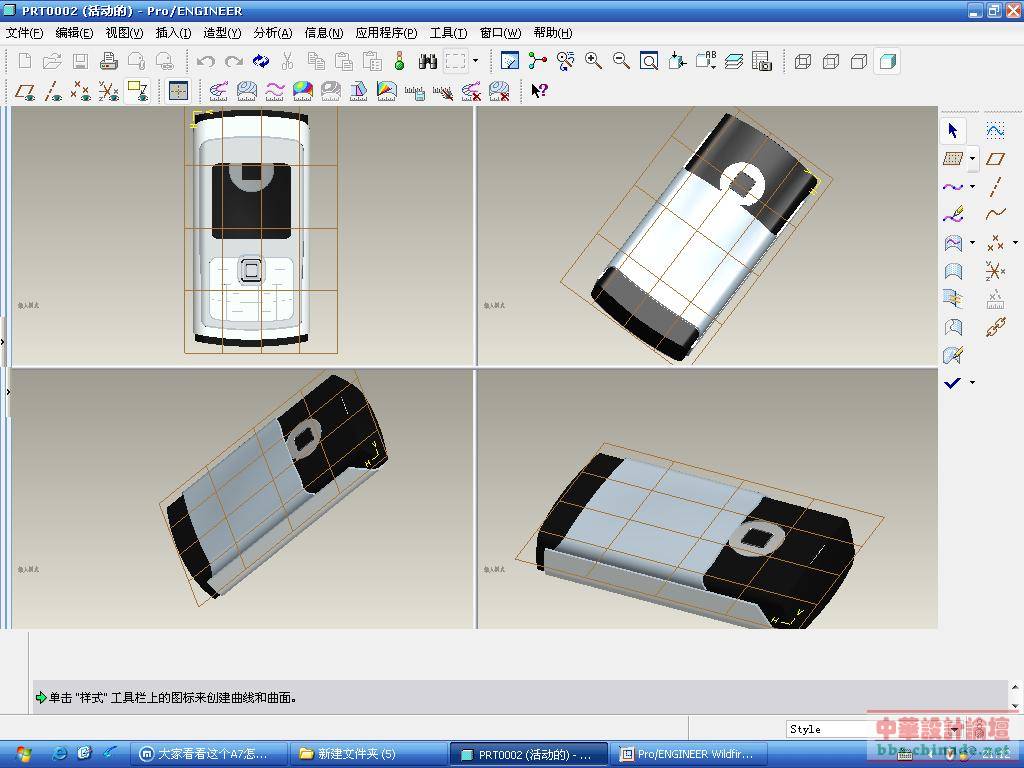Click the Draft check analysis icon
This screenshot has width=1024, height=768.
click(x=359, y=91)
